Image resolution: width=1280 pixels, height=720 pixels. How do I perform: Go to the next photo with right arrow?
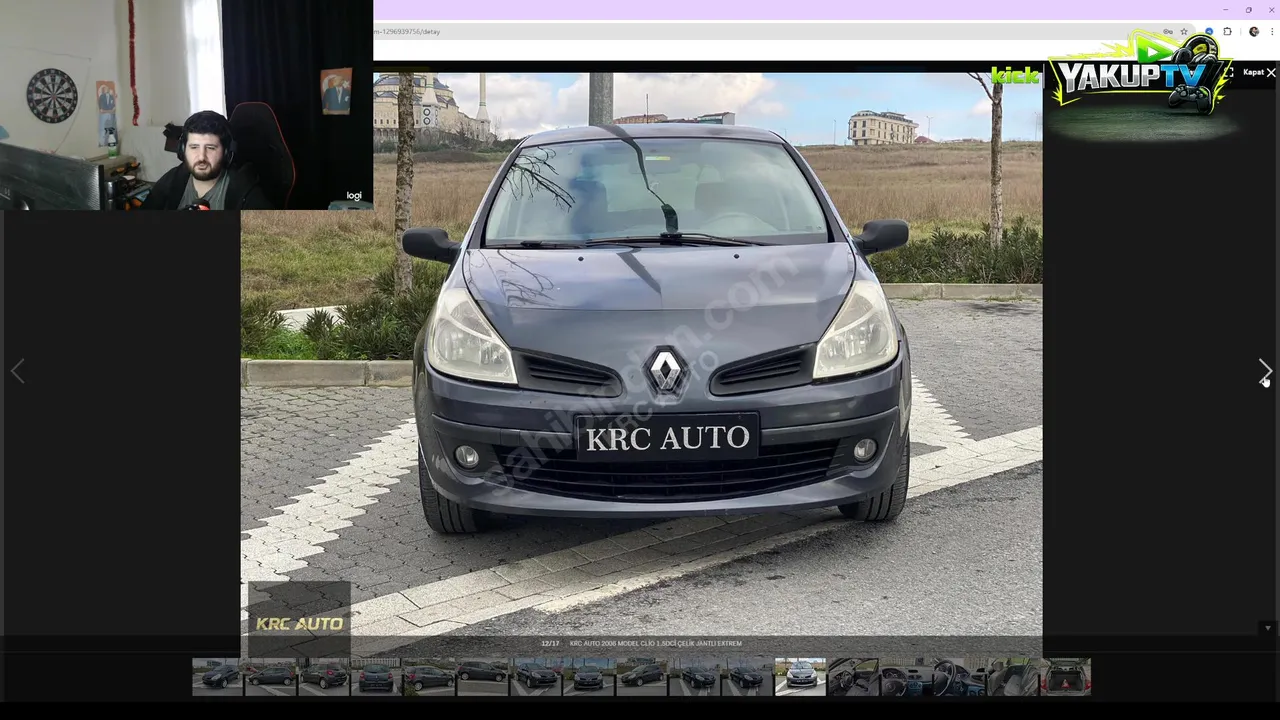[1265, 371]
